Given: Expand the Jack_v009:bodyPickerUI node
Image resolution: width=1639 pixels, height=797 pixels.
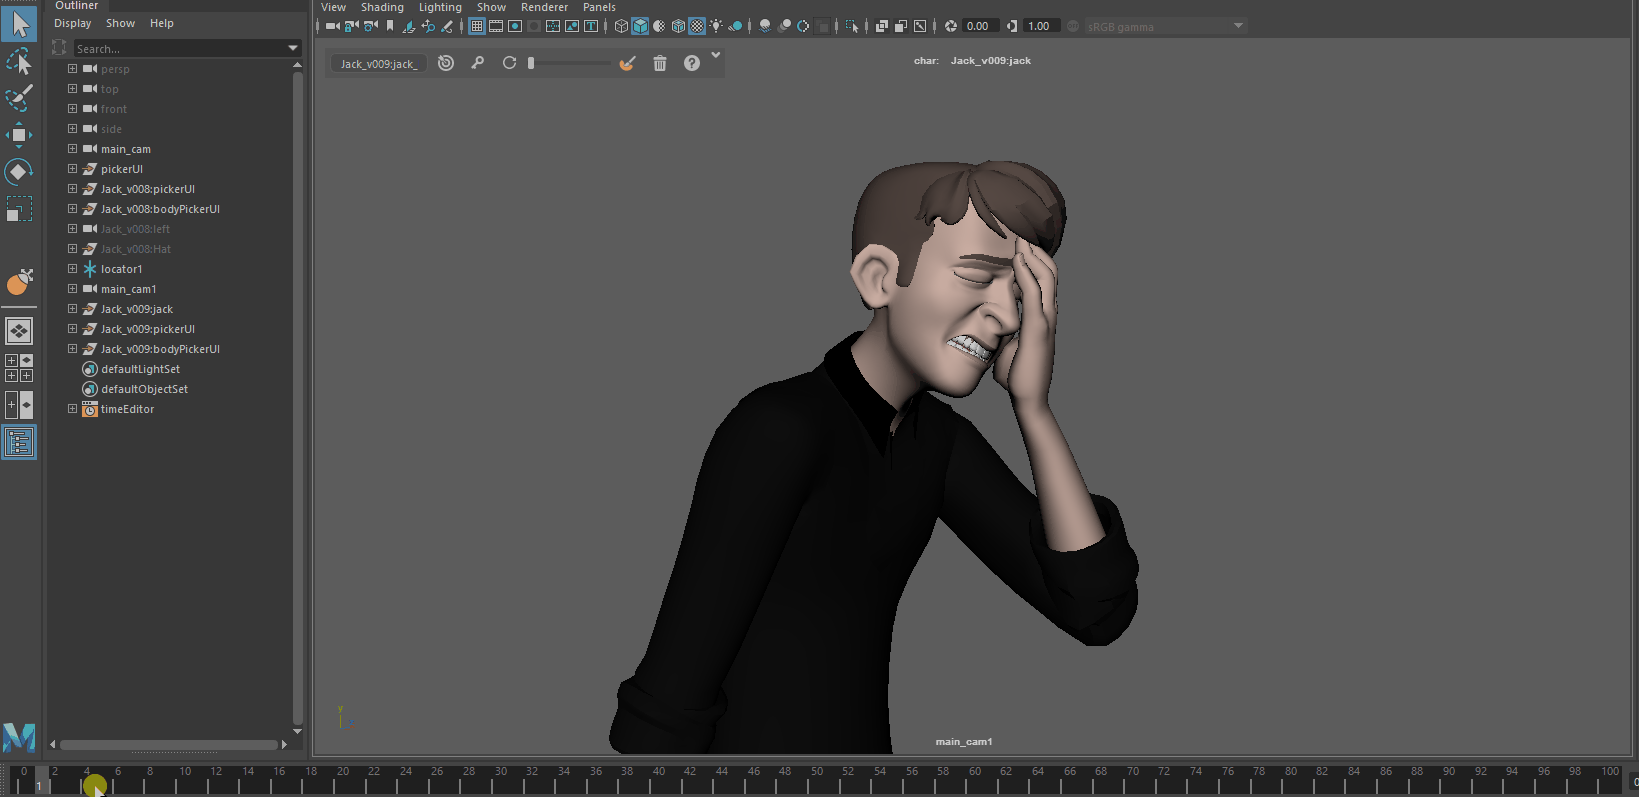Looking at the screenshot, I should (72, 349).
